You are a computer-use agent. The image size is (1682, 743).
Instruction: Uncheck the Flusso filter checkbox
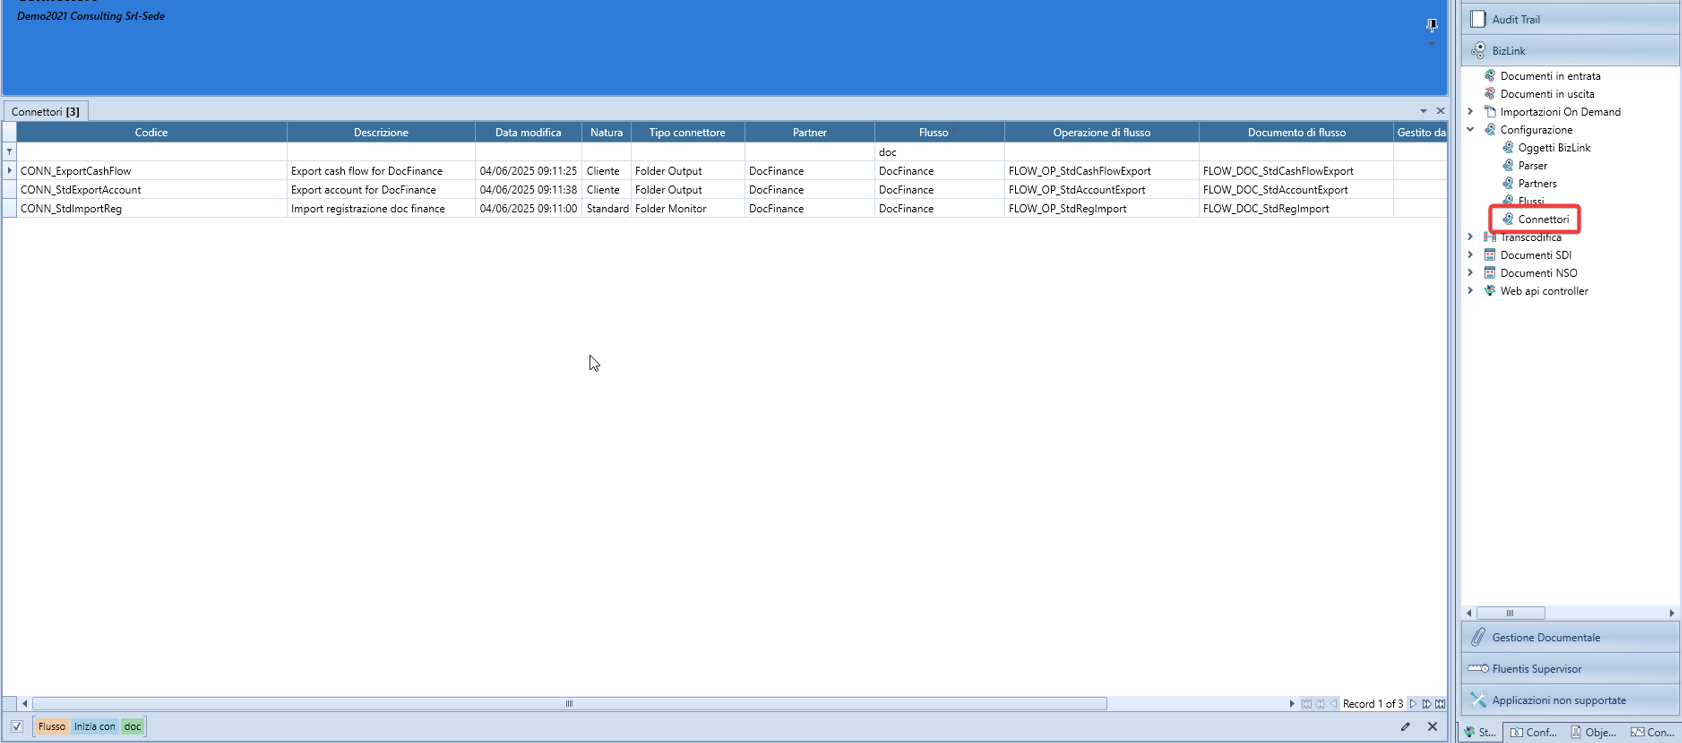tap(17, 727)
